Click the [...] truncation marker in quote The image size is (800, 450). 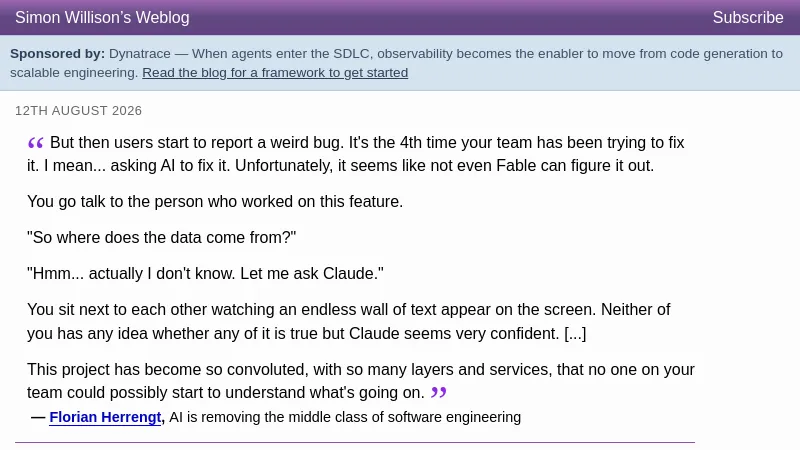point(575,333)
